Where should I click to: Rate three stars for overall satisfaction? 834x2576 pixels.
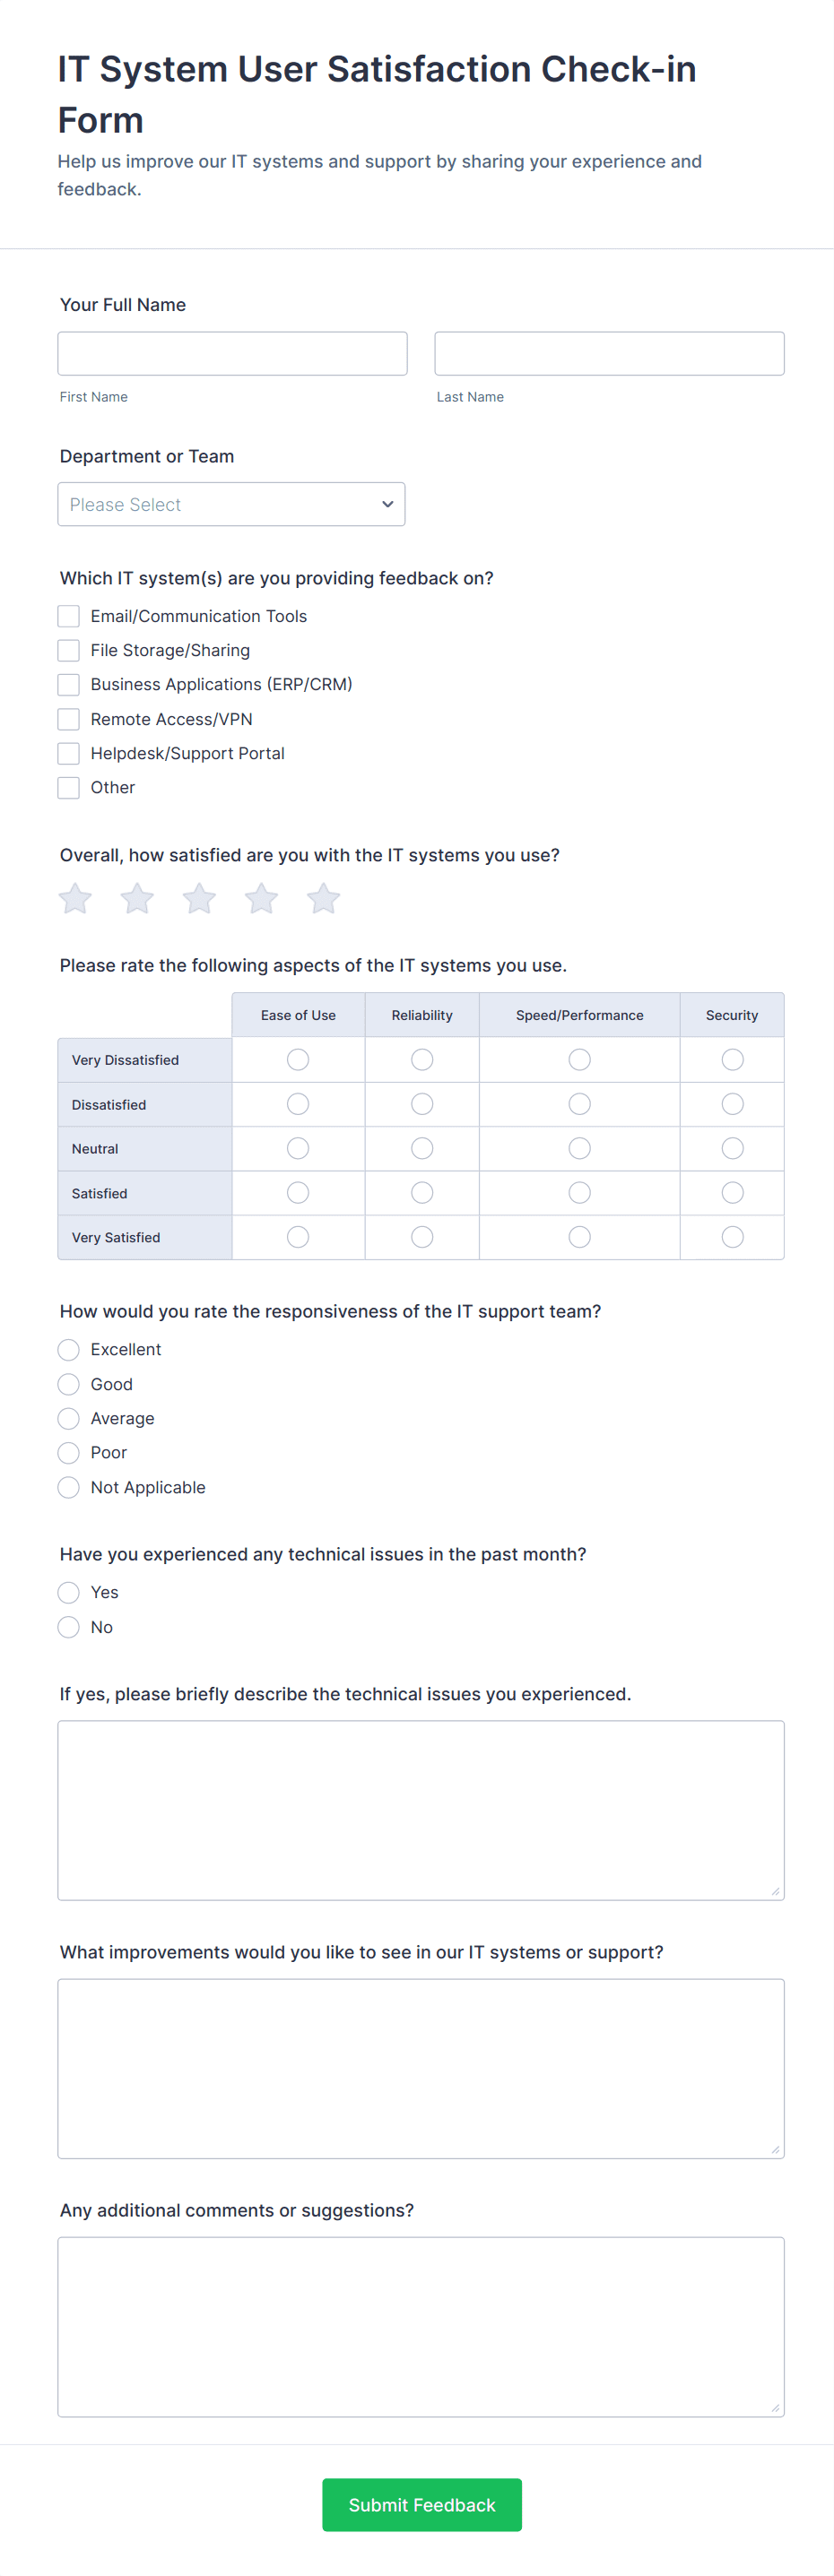click(x=199, y=898)
